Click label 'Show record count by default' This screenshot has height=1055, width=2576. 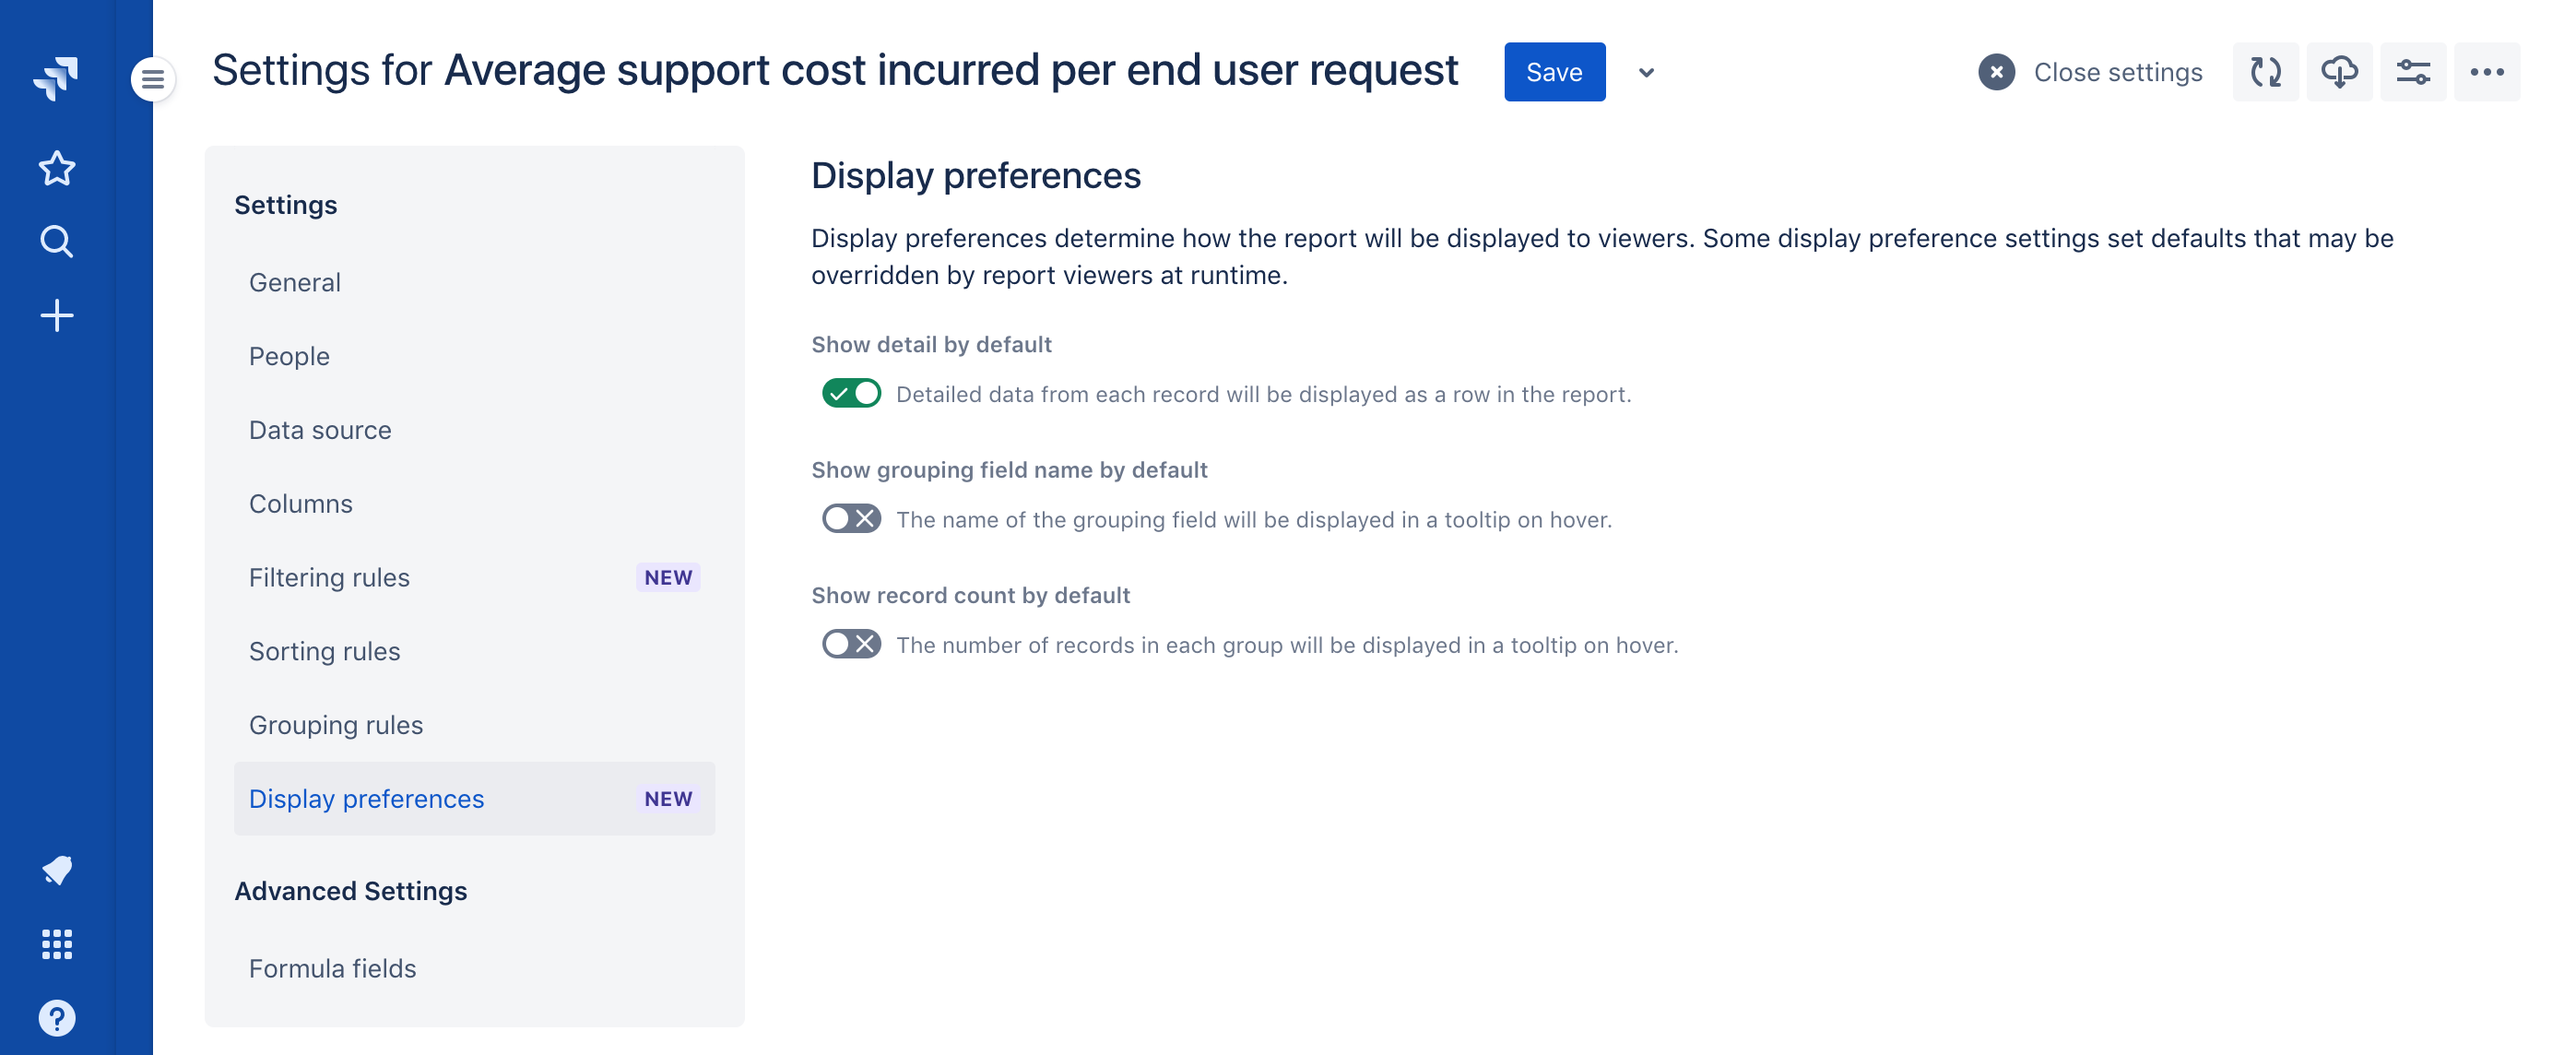tap(970, 595)
